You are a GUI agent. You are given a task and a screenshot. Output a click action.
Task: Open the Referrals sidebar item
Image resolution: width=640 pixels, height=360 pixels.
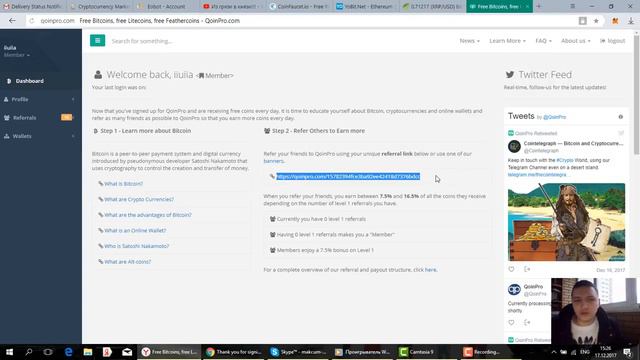(x=41, y=118)
